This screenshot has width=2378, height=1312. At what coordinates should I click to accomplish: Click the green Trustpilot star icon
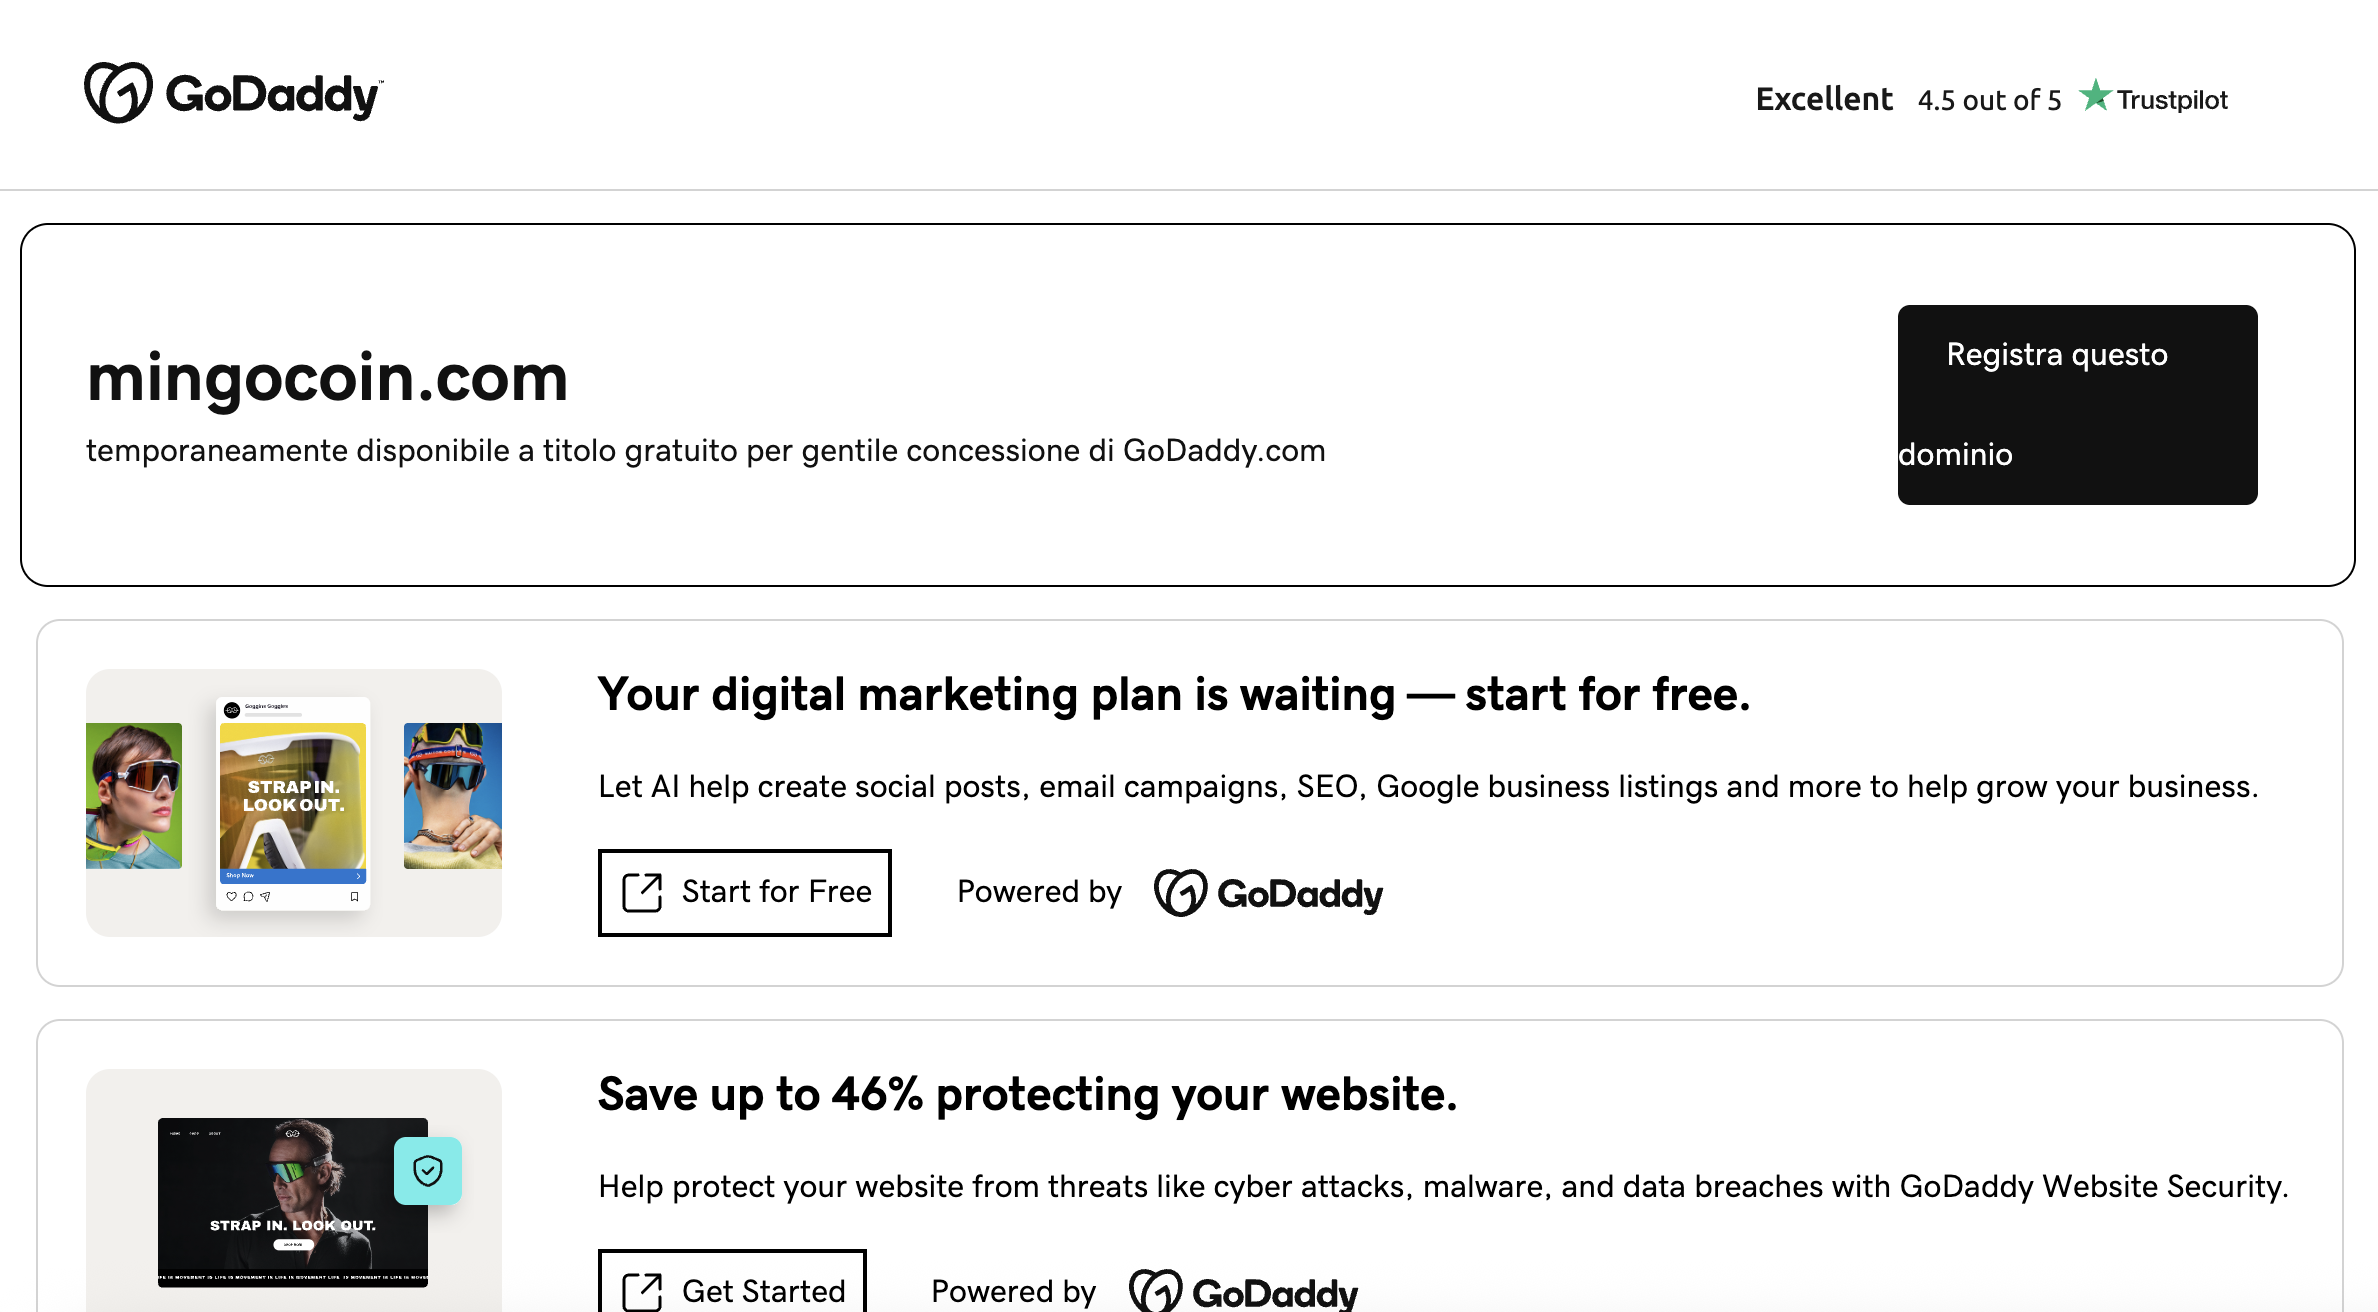(x=2095, y=96)
